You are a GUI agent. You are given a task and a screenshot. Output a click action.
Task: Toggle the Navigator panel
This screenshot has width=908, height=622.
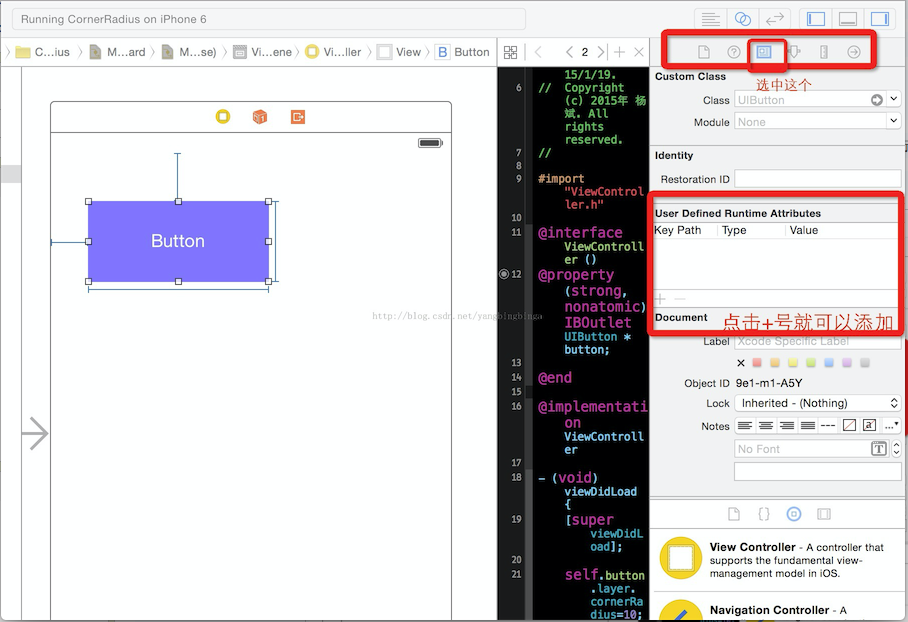816,19
